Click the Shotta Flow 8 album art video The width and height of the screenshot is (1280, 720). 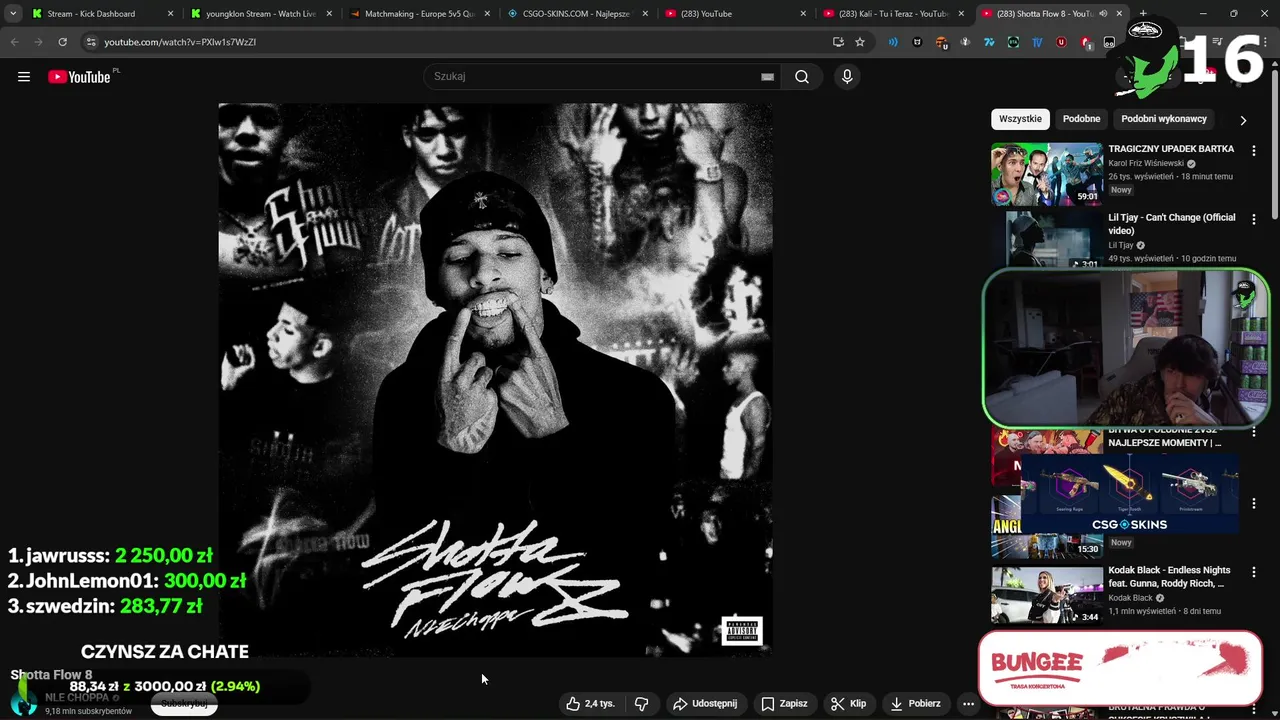pyautogui.click(x=496, y=380)
